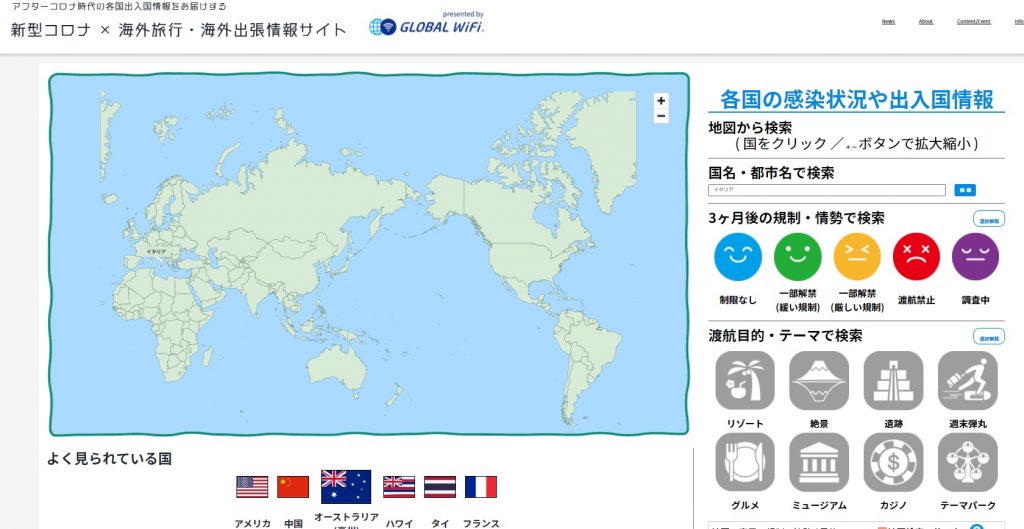
Task: Click the タイ country name
Action: (x=440, y=523)
